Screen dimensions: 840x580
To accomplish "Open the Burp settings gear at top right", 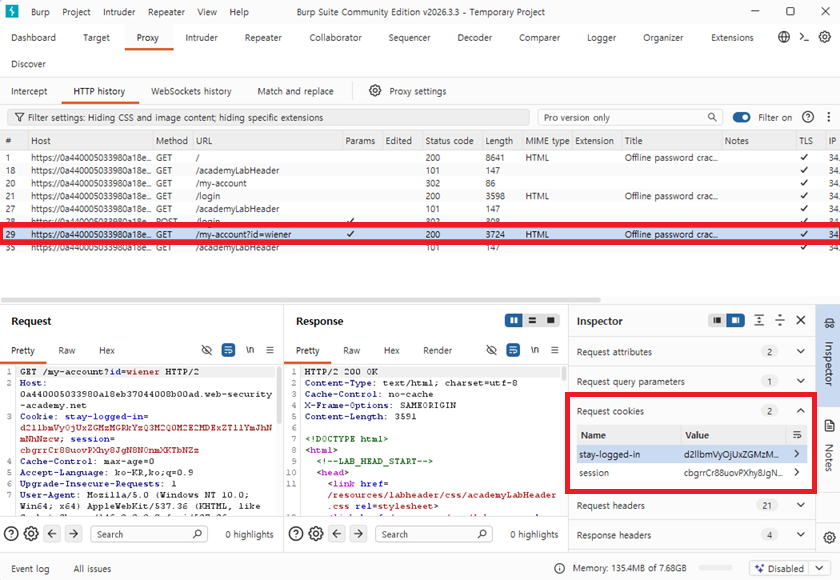I will tap(824, 37).
